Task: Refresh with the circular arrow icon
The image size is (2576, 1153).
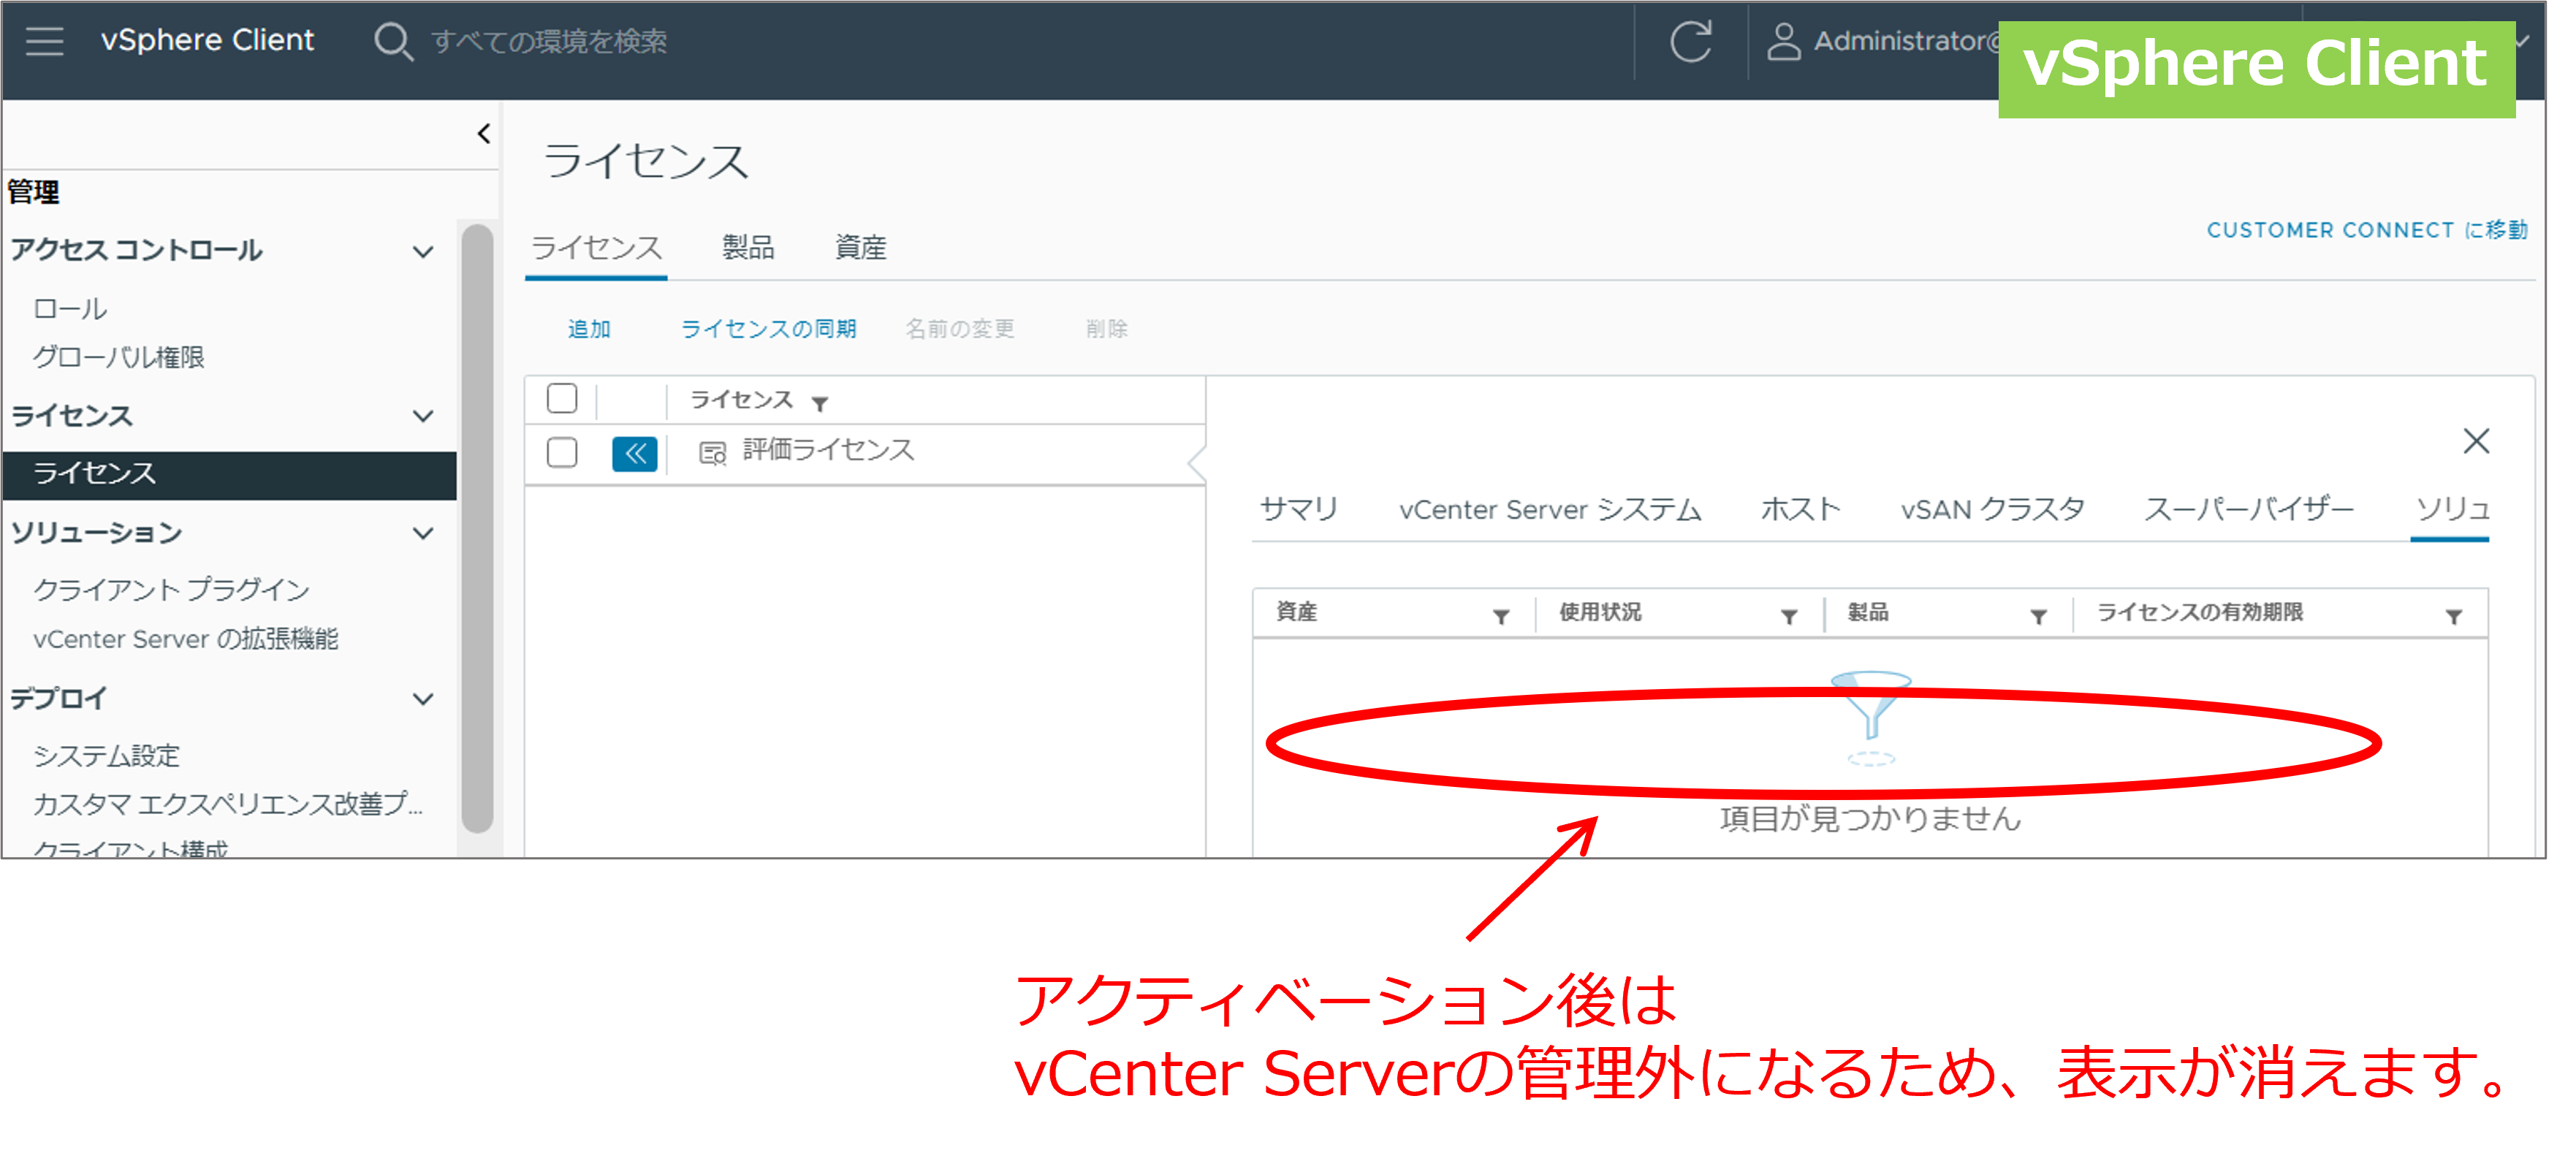Action: click(1691, 41)
